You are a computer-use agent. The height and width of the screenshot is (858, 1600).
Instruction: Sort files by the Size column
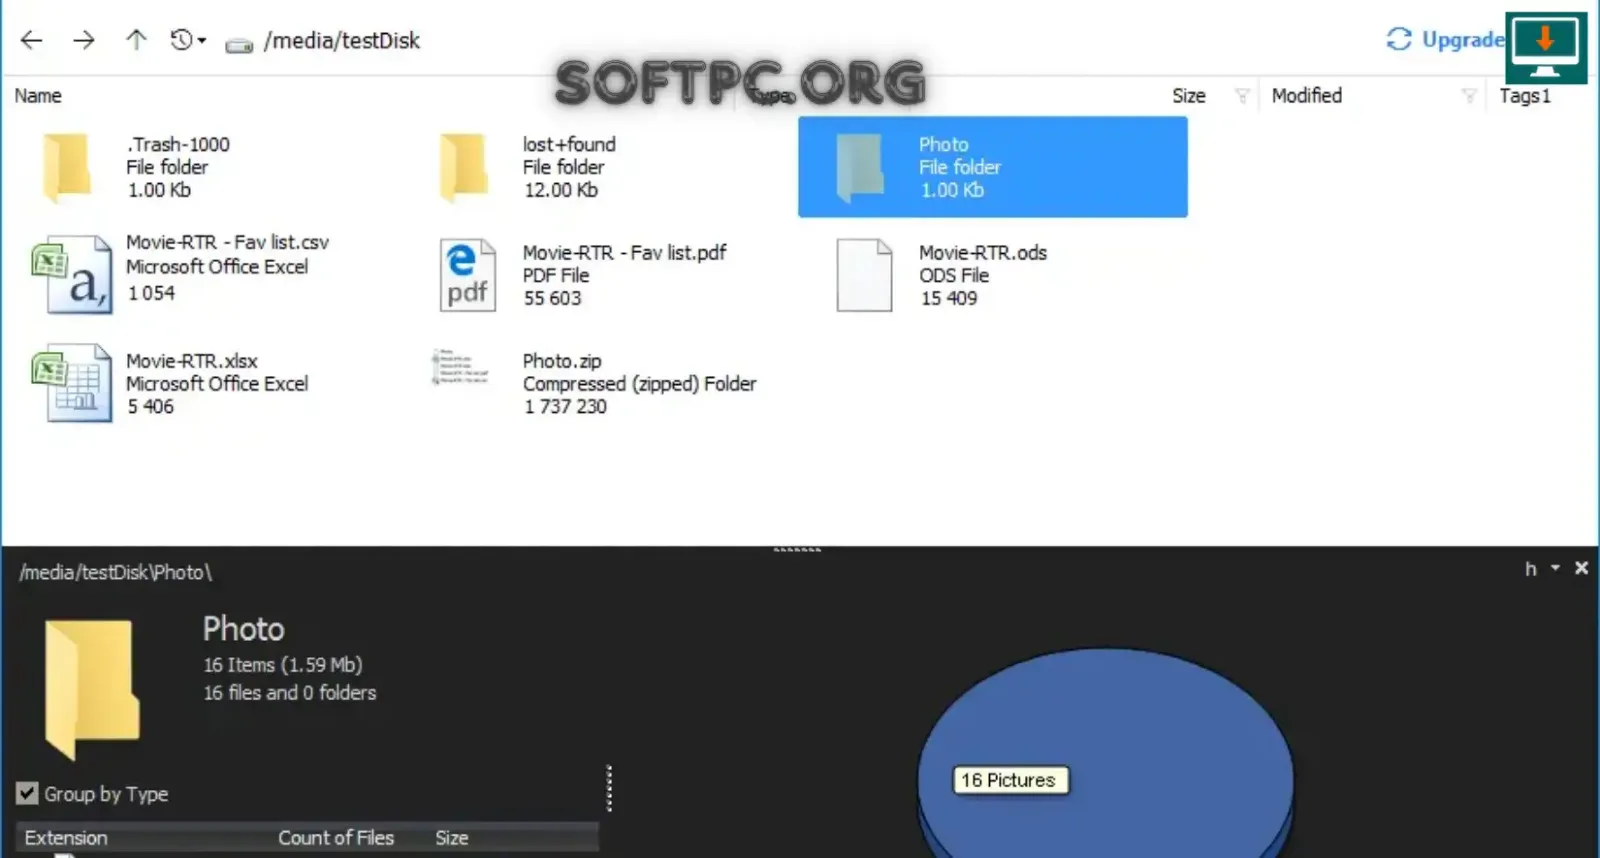[x=1189, y=96]
